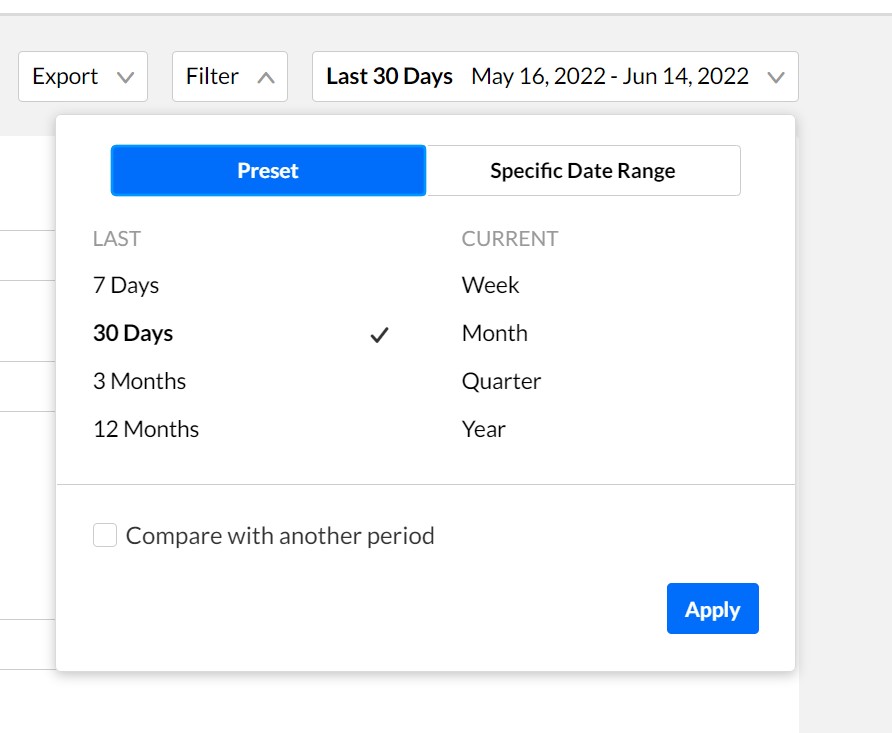Click the checkmark beside 30 Days
This screenshot has width=892, height=733.
tap(379, 334)
